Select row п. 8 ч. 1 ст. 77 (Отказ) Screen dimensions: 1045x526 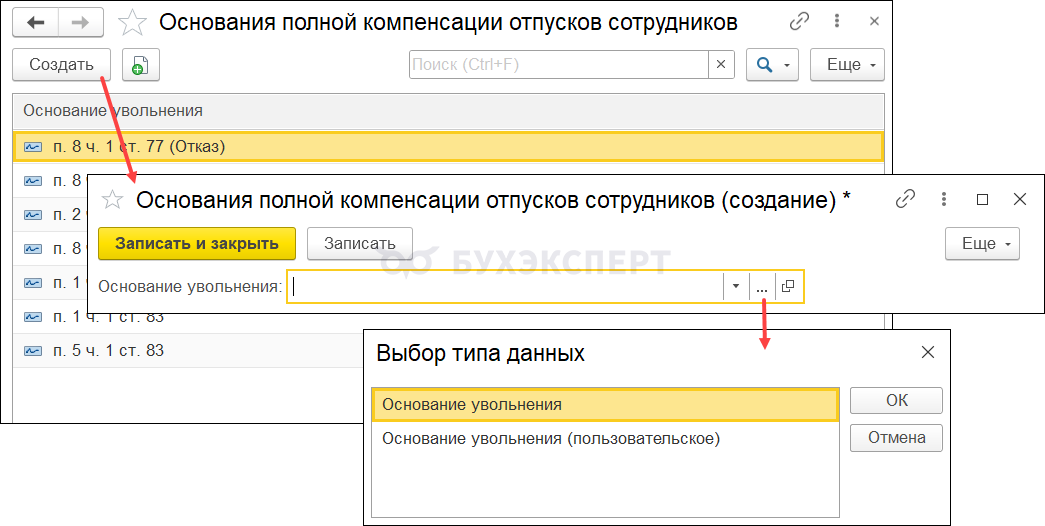coord(449,147)
